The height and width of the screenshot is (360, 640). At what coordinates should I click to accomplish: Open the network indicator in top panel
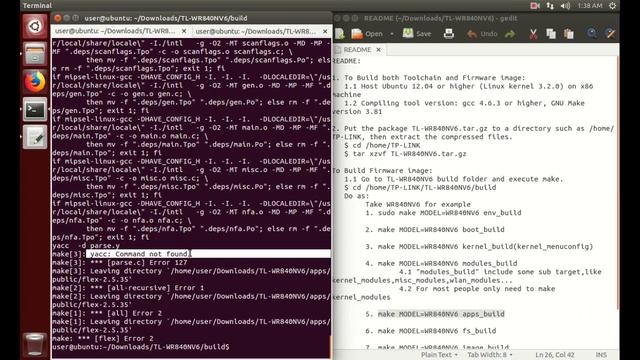click(550, 6)
